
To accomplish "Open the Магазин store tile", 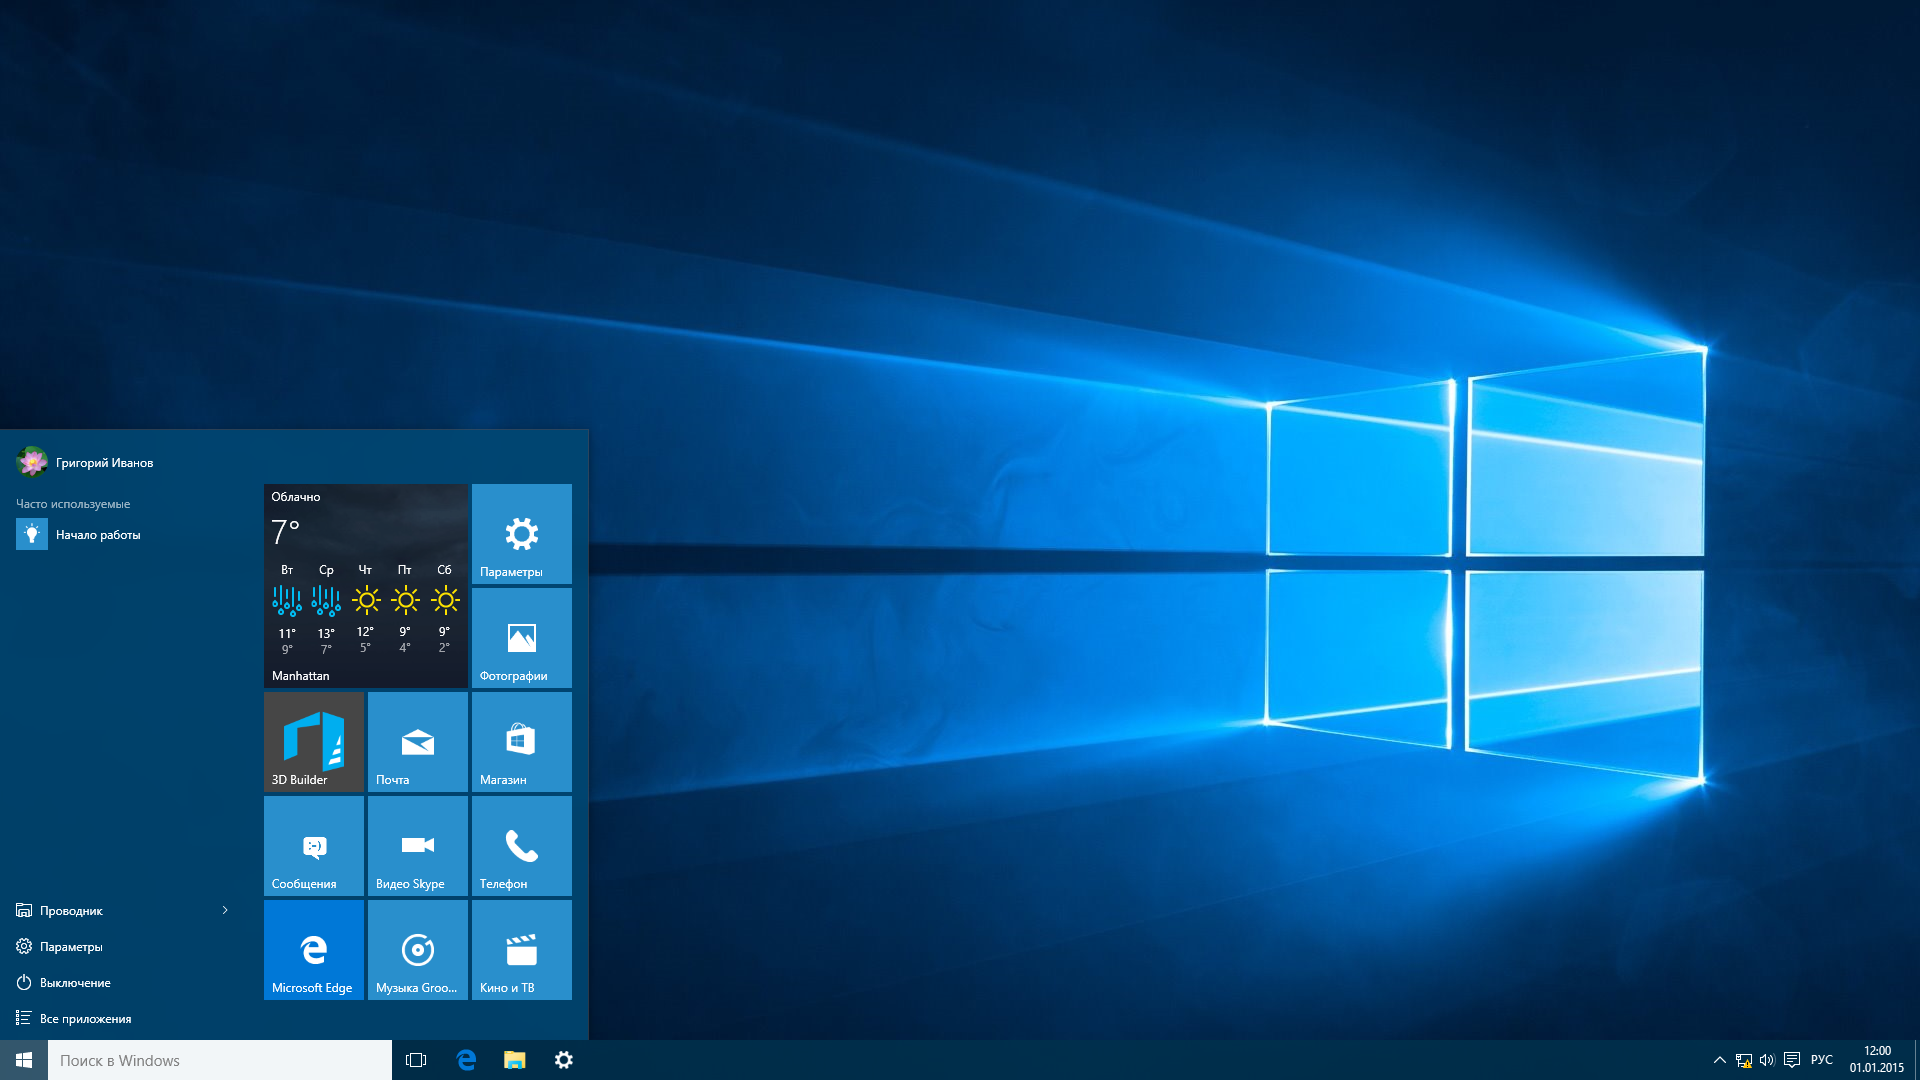I will [521, 742].
